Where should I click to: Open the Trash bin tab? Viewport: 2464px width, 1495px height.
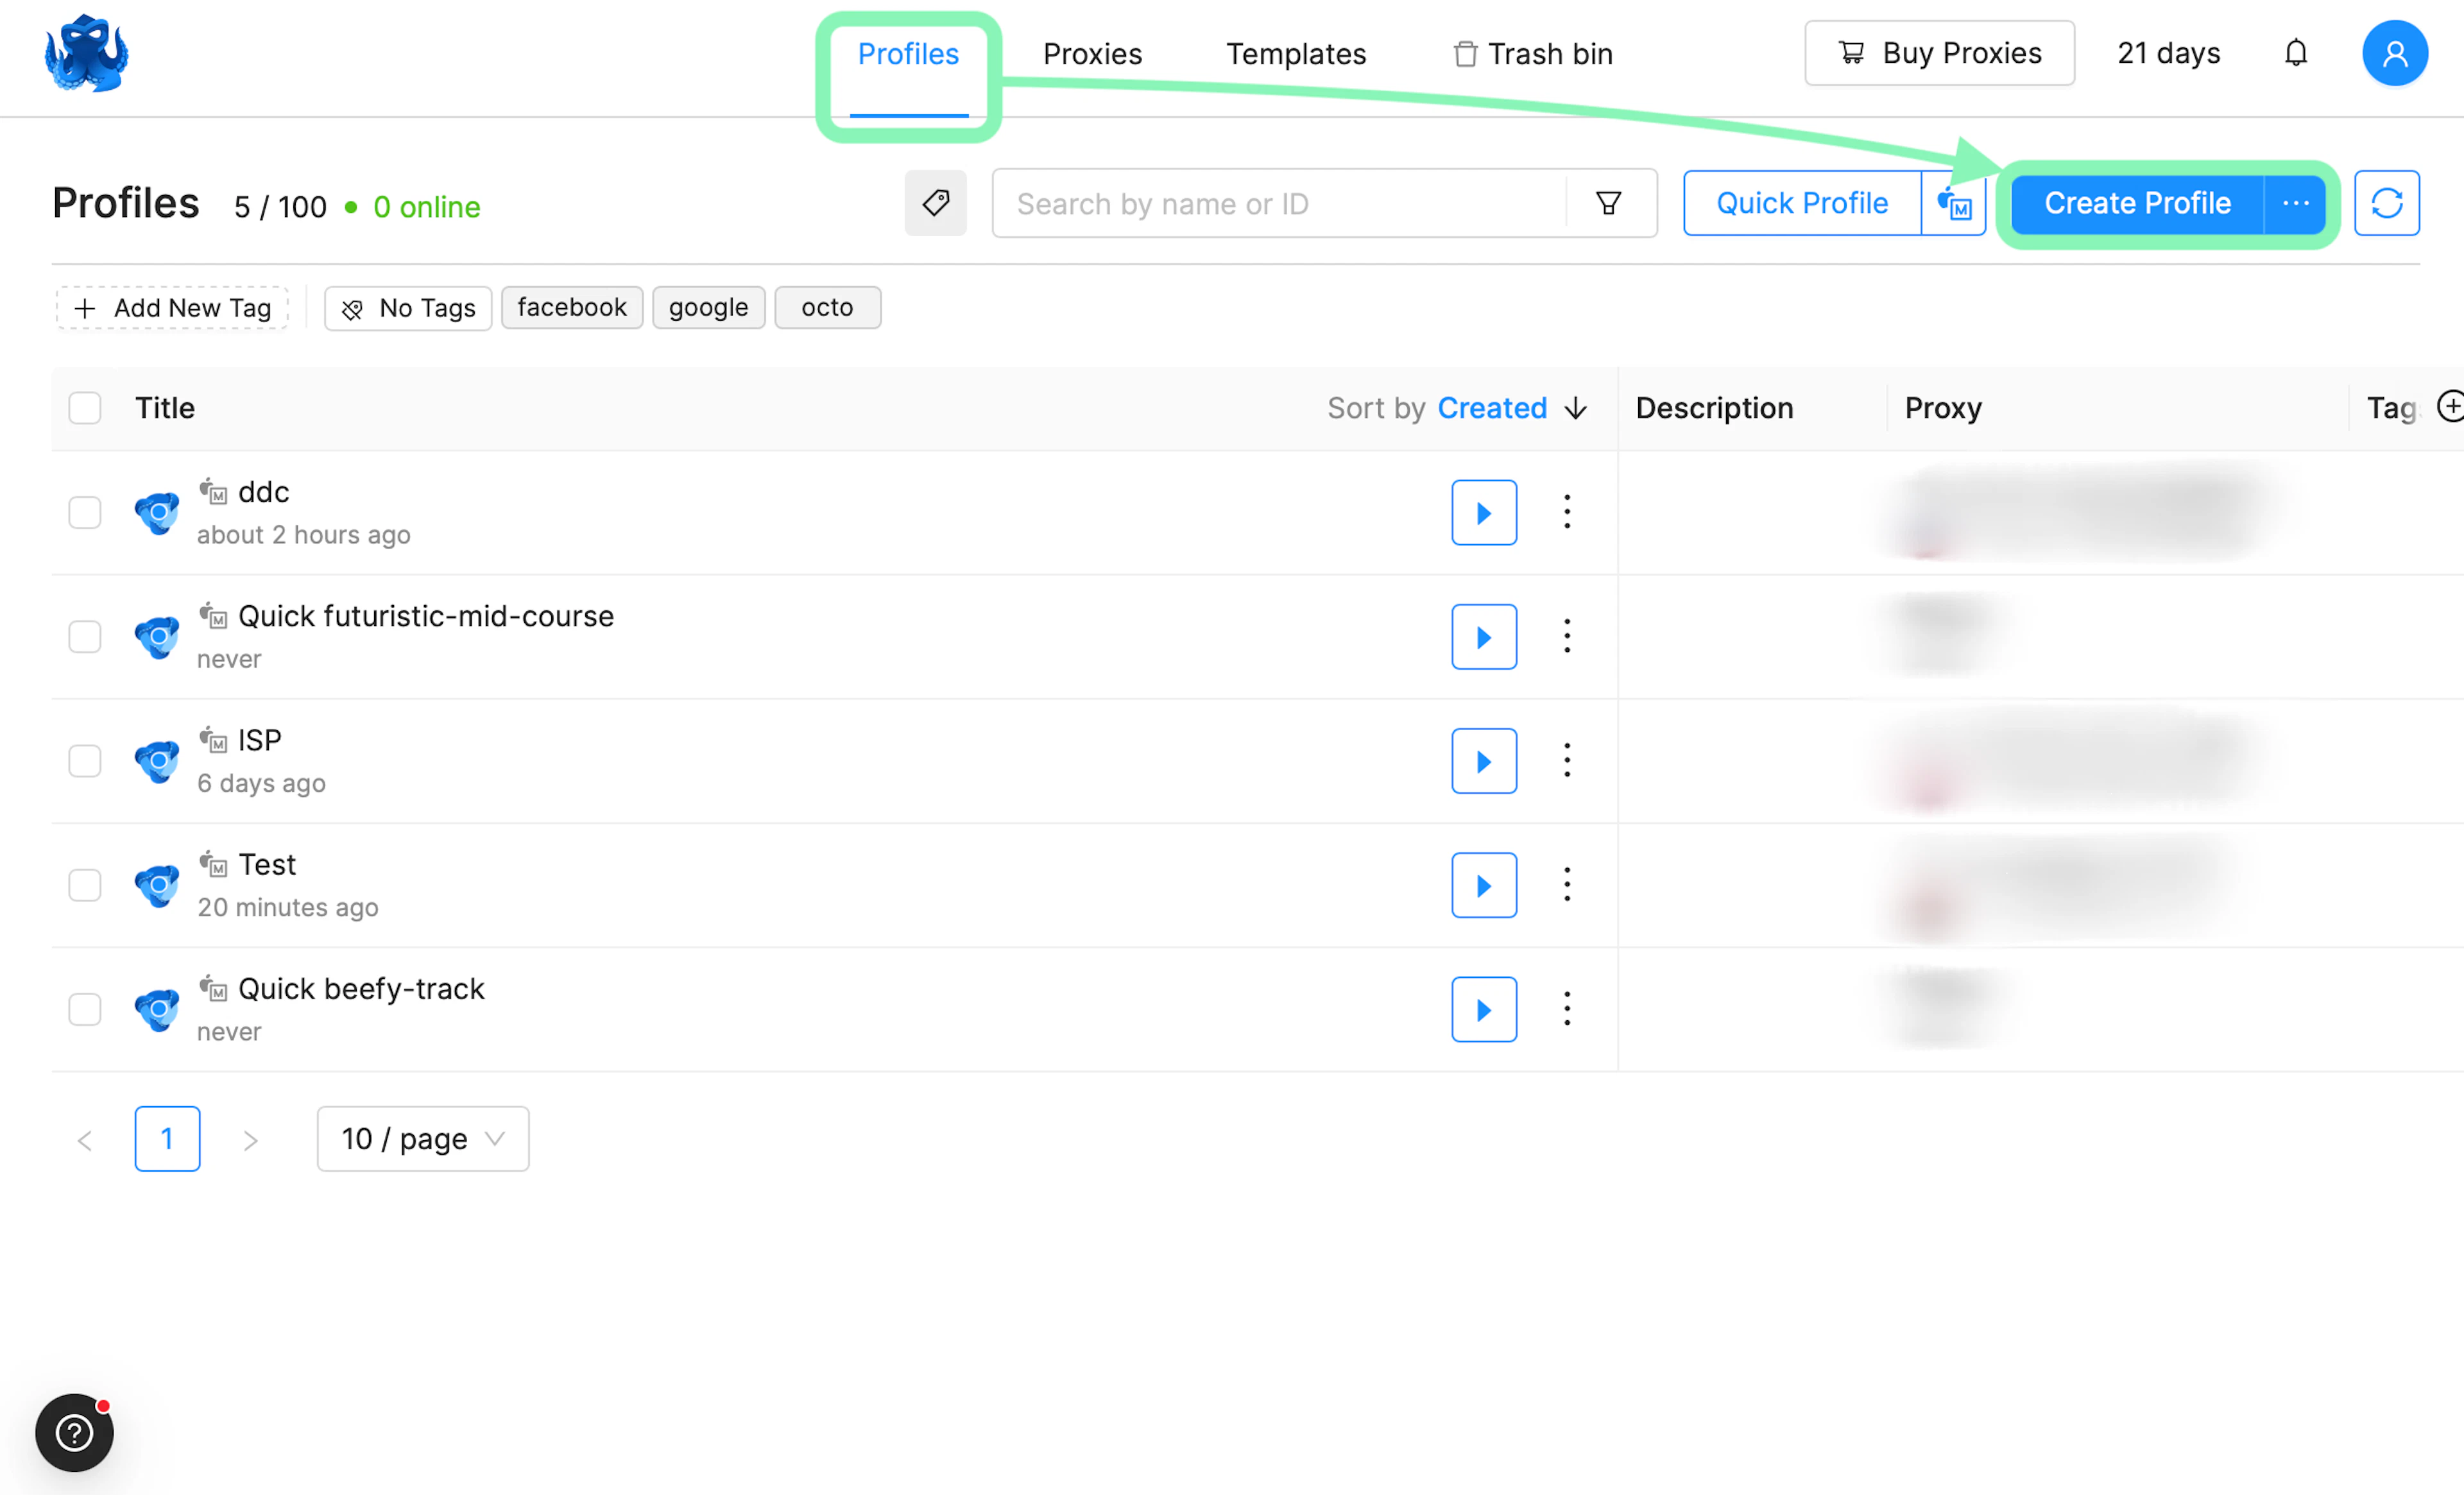click(x=1533, y=54)
